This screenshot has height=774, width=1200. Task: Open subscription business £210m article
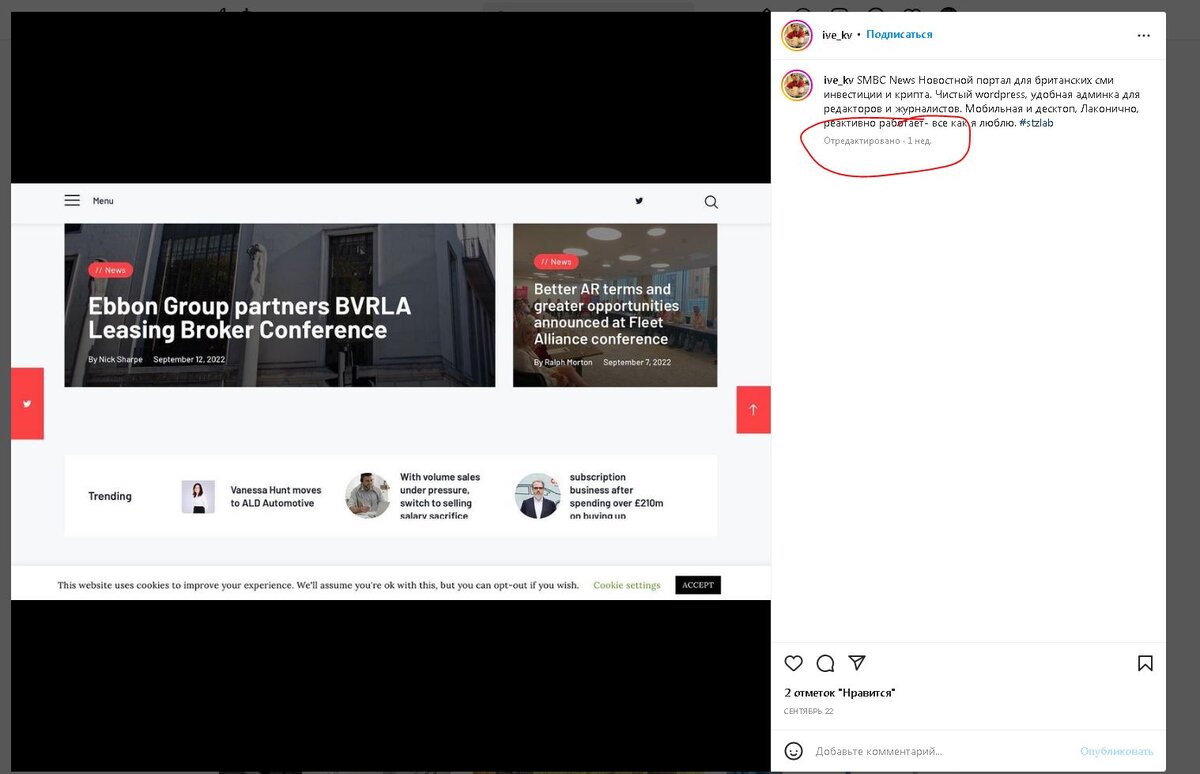616,496
